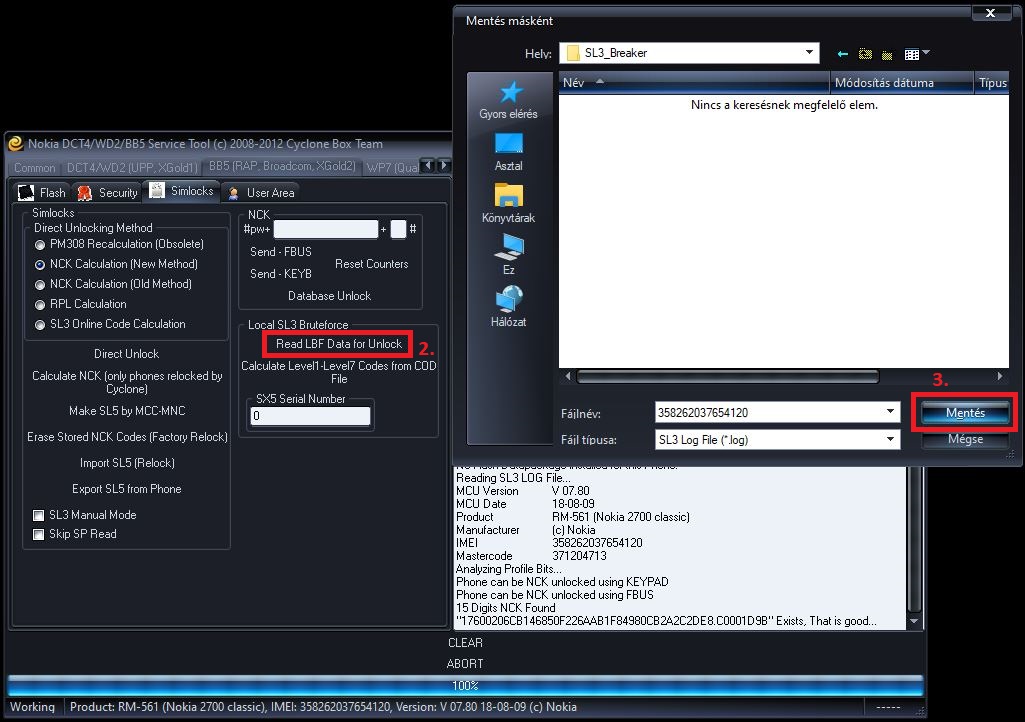Screen dimensions: 1025x722
Task: Select RPL Calculation radio option
Action: click(40, 305)
